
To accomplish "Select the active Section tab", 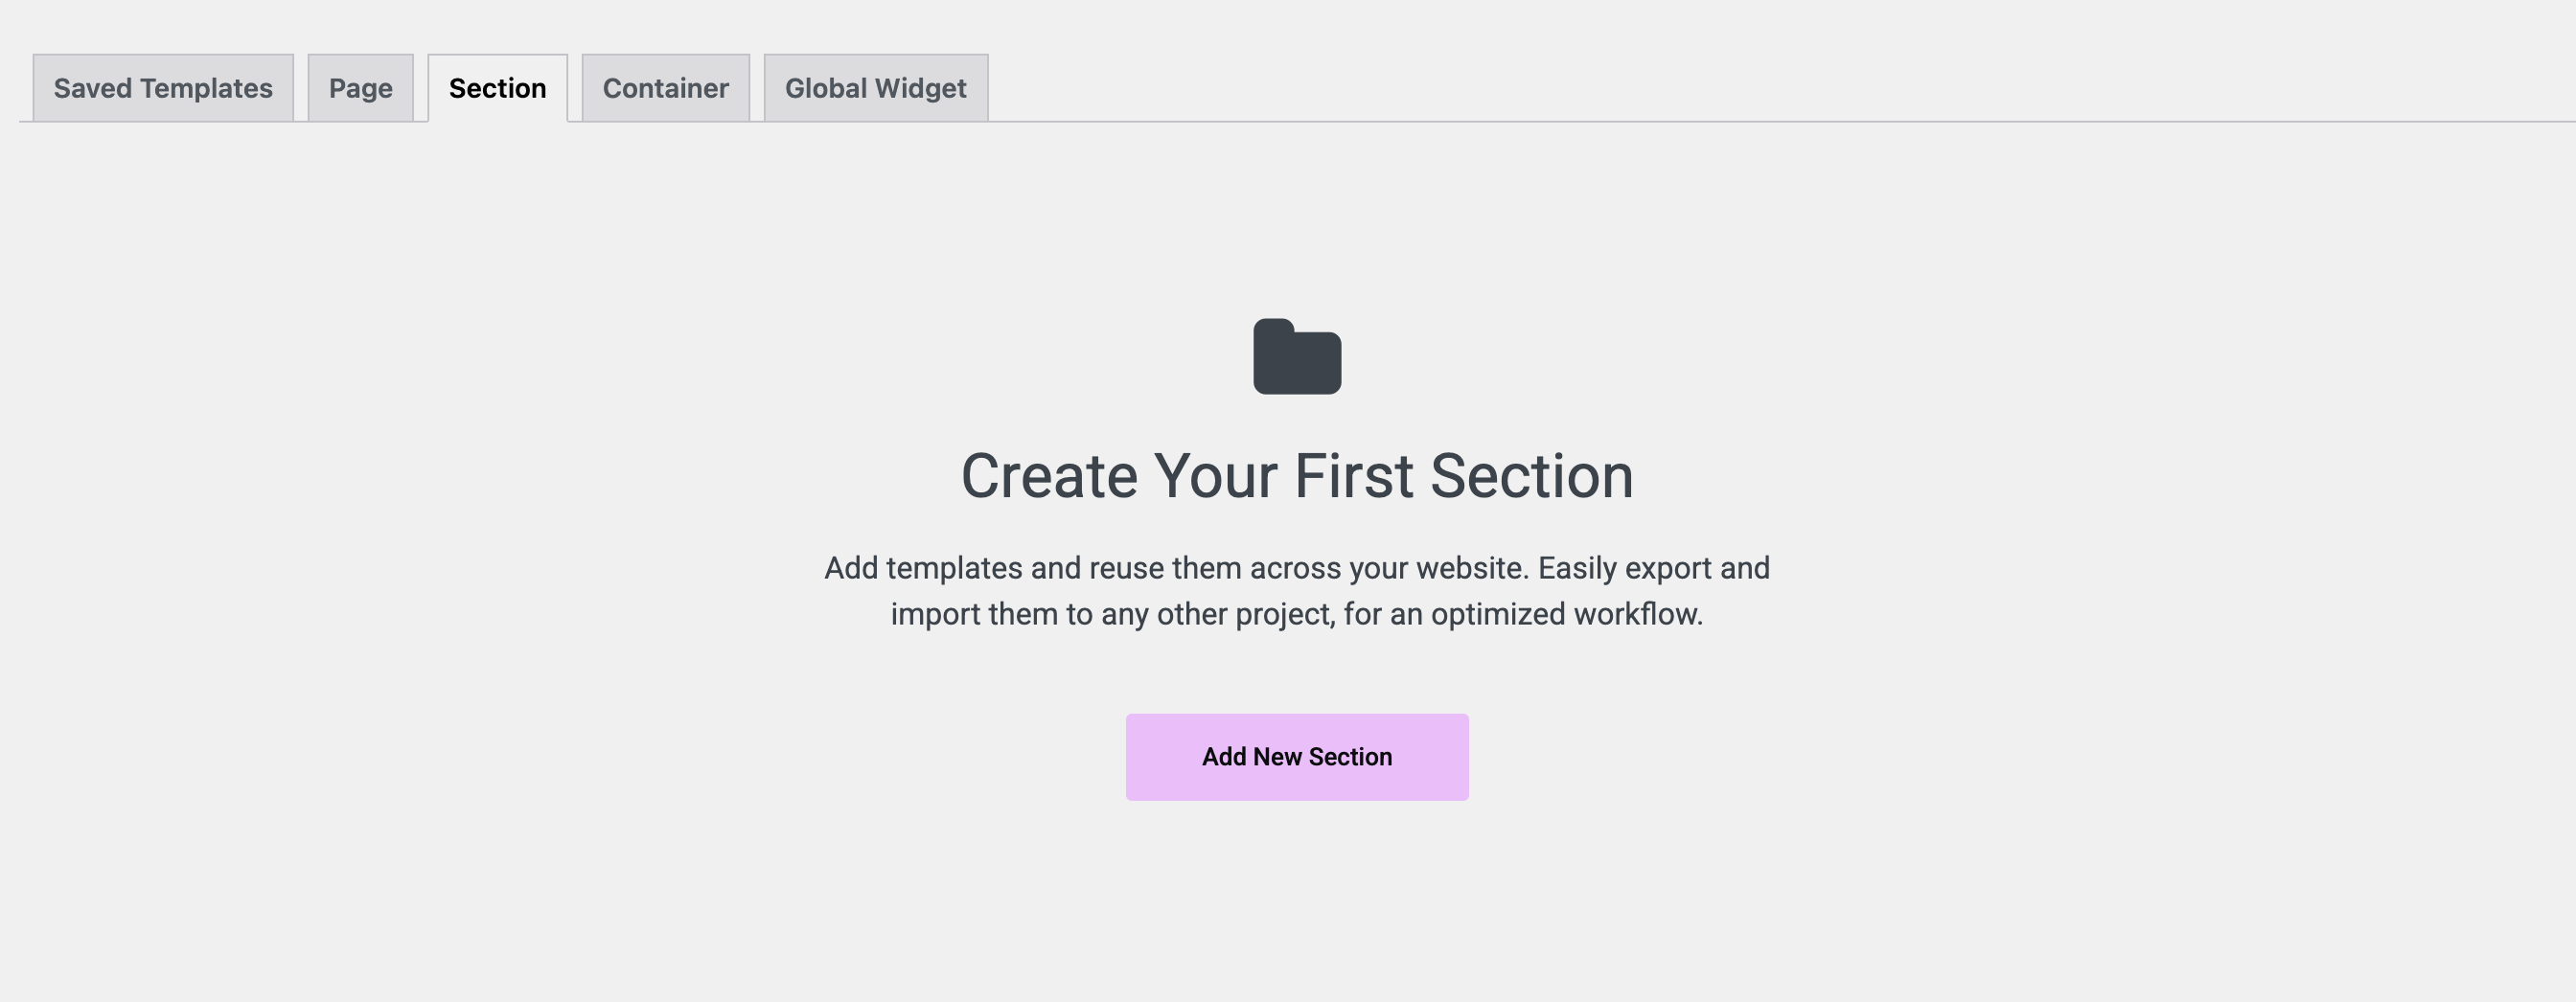I will pos(498,88).
